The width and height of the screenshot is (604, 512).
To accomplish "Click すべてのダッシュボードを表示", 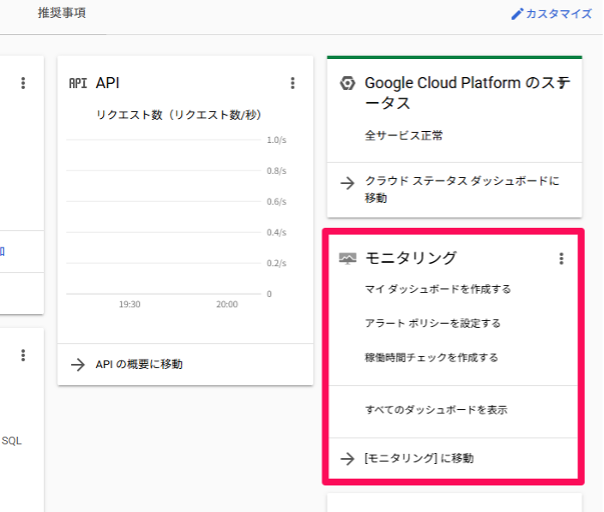I will point(436,410).
